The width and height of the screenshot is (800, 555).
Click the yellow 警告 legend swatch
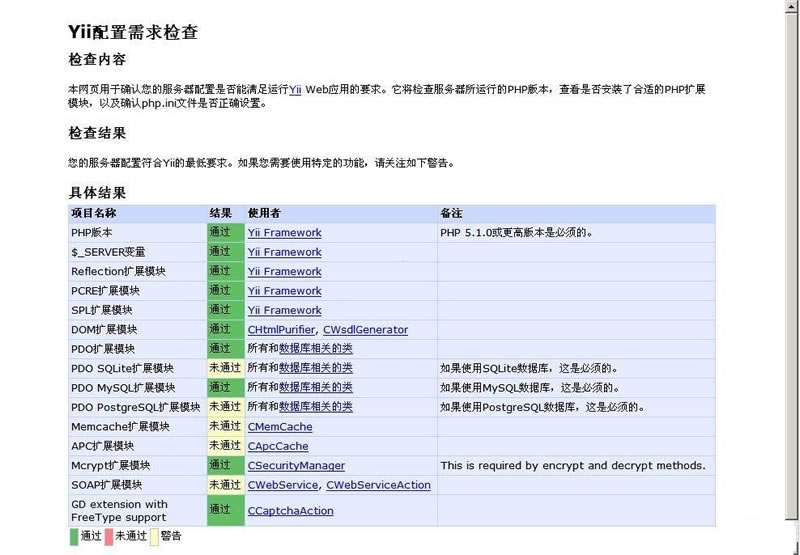154,537
